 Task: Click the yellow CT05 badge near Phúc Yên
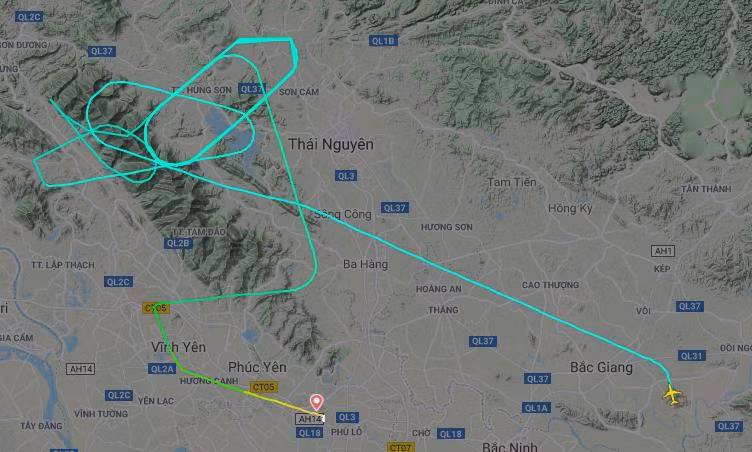click(264, 387)
